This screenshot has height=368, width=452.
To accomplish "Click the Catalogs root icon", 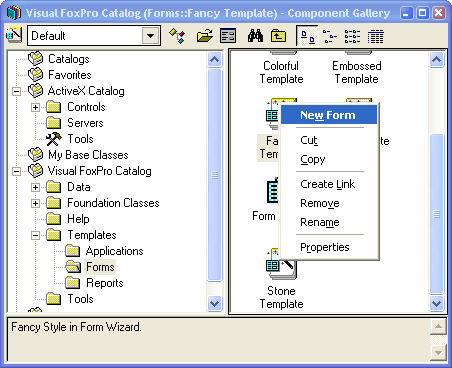I will click(36, 59).
